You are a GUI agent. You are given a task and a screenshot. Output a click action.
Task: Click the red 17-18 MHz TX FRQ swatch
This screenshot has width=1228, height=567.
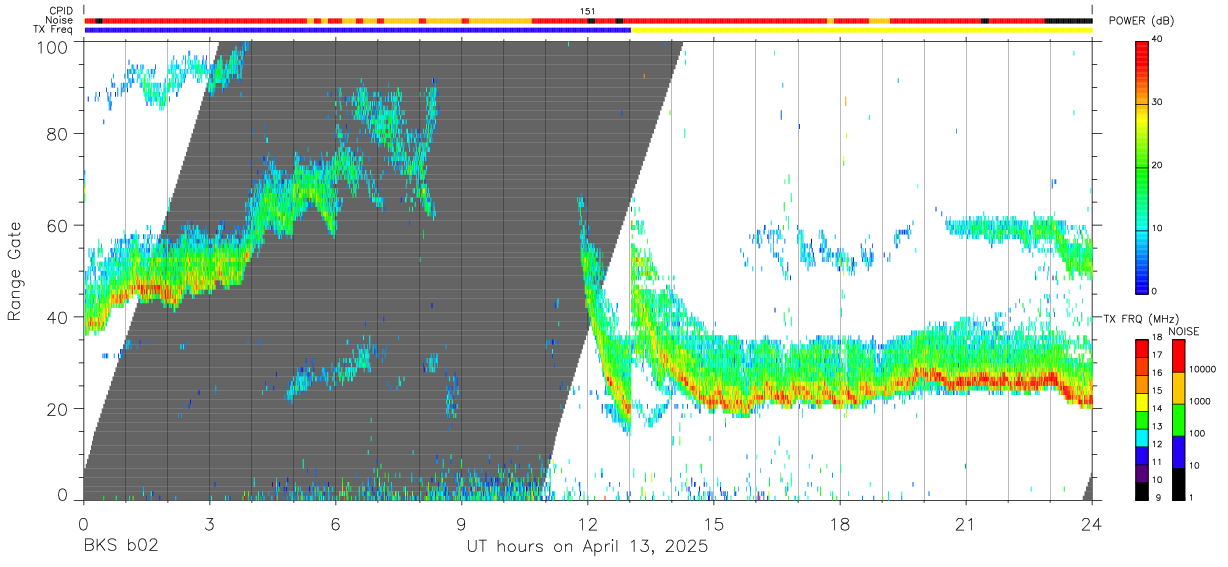pyautogui.click(x=1143, y=348)
